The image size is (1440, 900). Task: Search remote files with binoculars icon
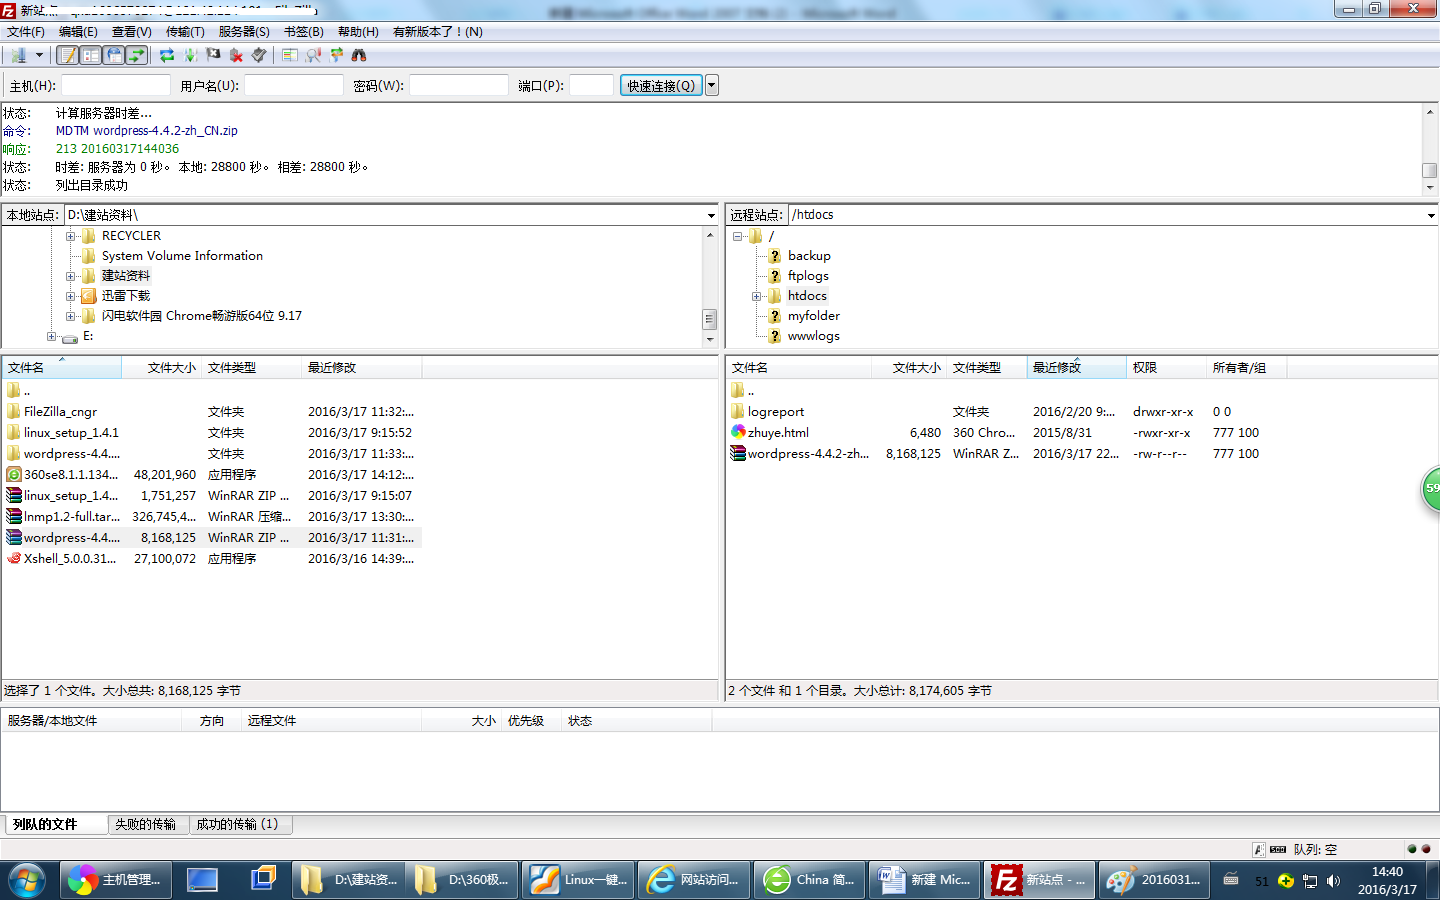tap(359, 55)
